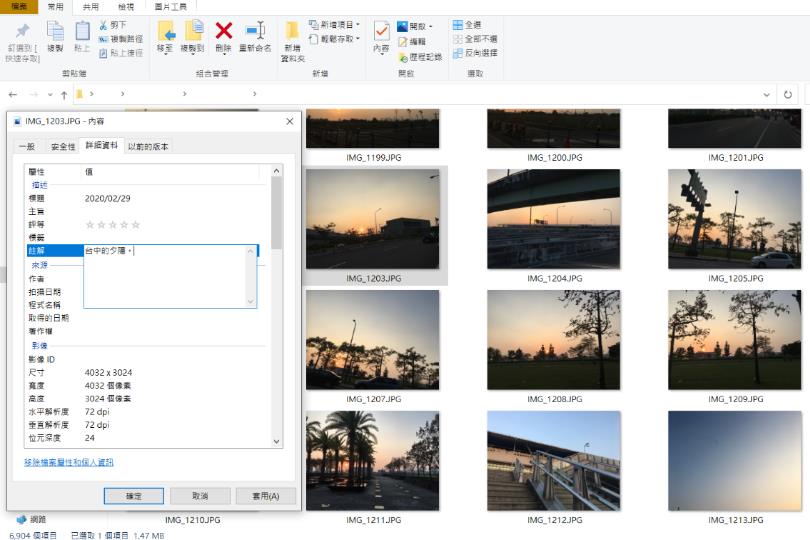Screen dimensions: 810x540
Task: Click the Remove Properties and Personal Information link
Action: tap(69, 462)
